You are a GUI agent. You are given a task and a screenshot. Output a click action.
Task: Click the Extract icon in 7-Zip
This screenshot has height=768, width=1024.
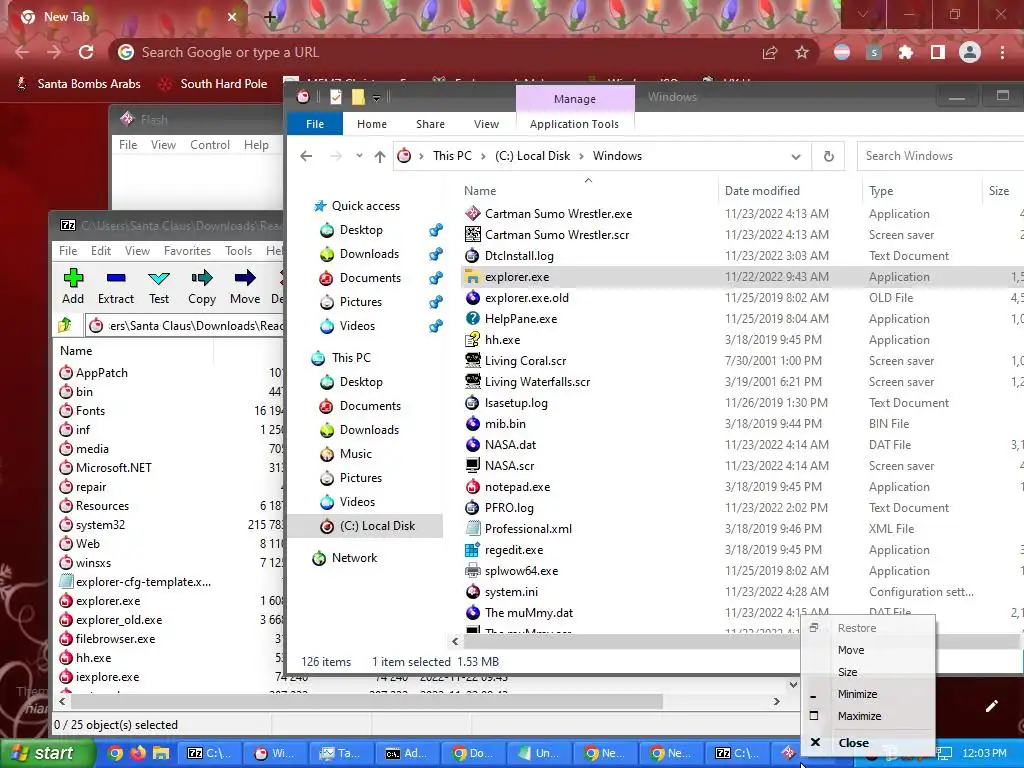[116, 278]
